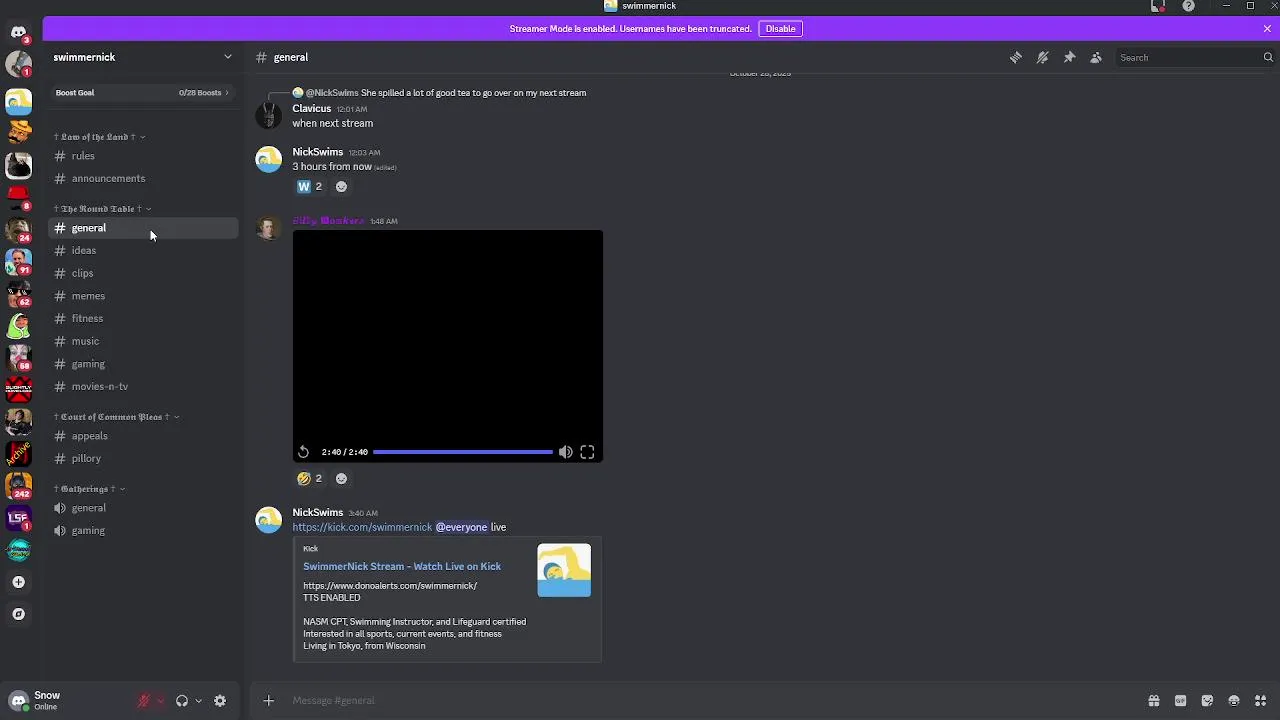Open the sticker picker icon
This screenshot has width=1280, height=720.
click(x=1207, y=701)
